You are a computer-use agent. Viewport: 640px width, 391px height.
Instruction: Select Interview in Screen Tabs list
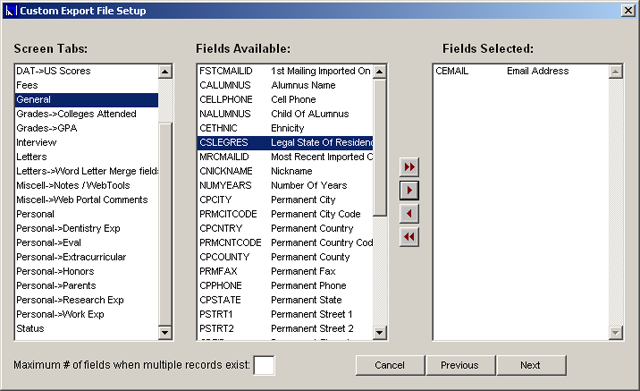[x=87, y=142]
